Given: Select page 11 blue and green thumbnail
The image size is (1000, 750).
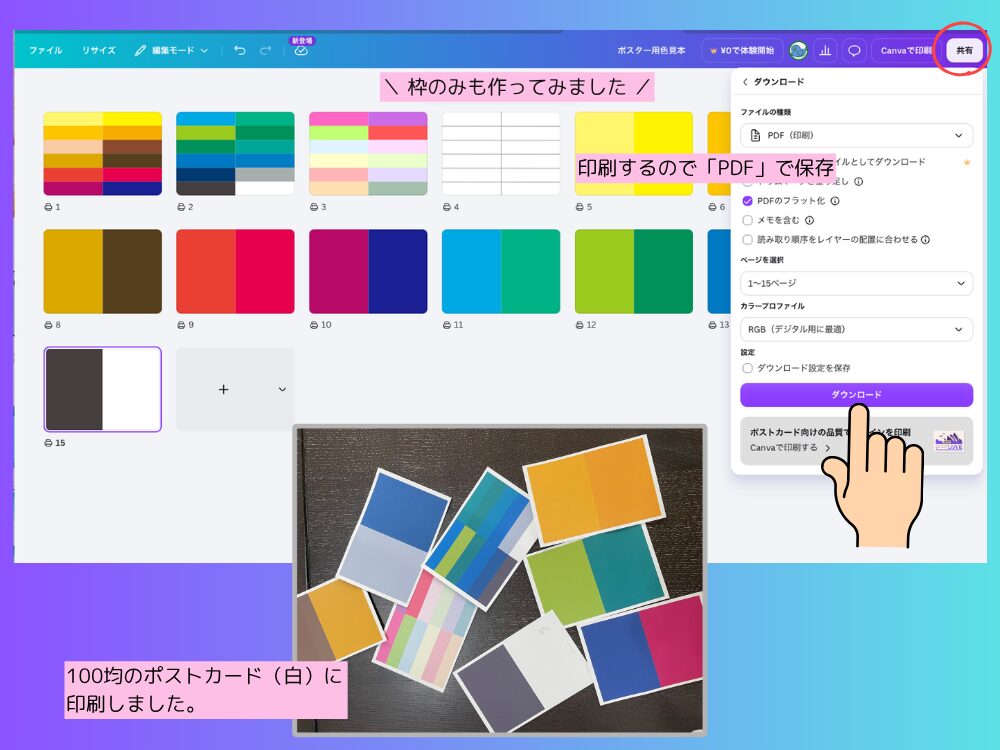Looking at the screenshot, I should tap(501, 272).
